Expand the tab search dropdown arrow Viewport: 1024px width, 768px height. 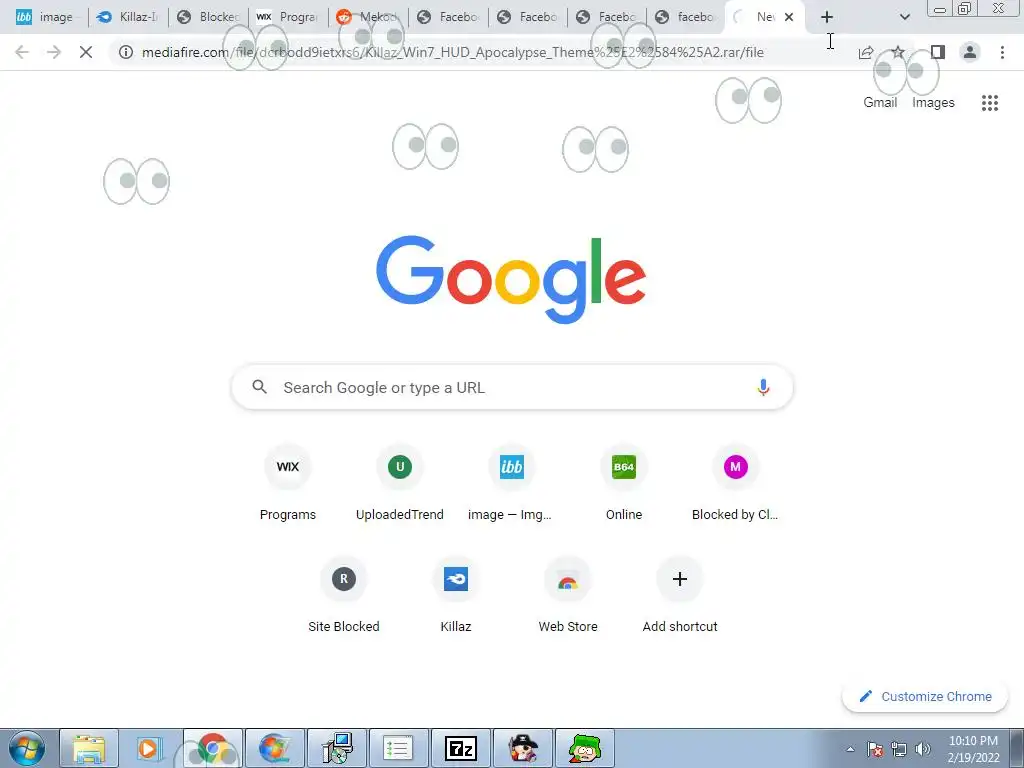coord(904,17)
